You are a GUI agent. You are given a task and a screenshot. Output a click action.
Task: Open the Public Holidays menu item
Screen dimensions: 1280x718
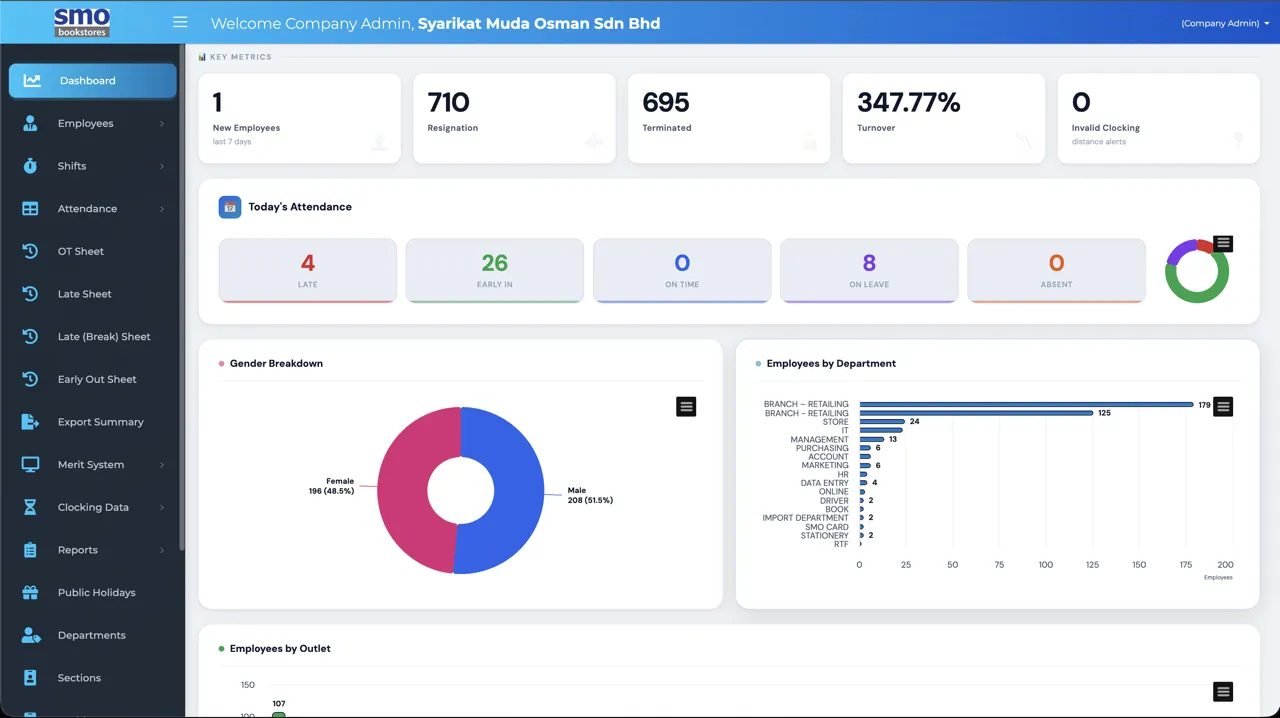pos(93,593)
